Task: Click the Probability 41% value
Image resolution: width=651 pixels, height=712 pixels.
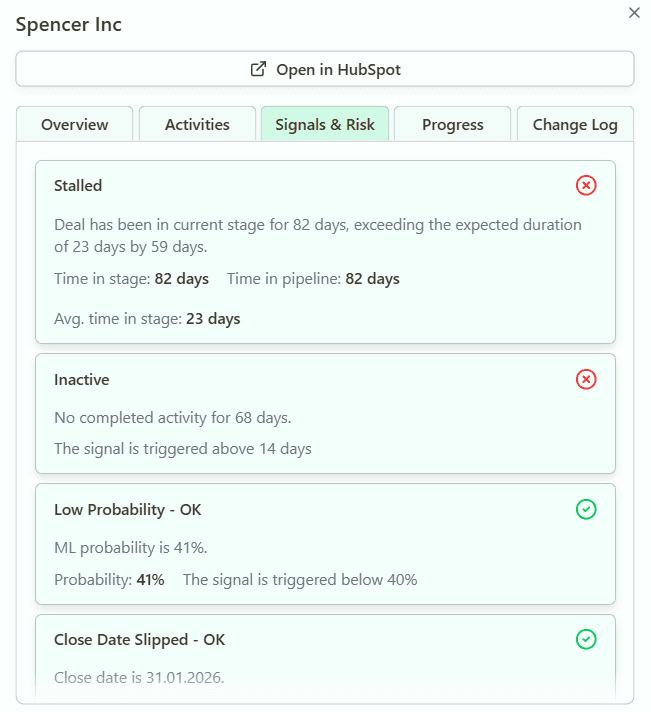Action: [x=150, y=579]
